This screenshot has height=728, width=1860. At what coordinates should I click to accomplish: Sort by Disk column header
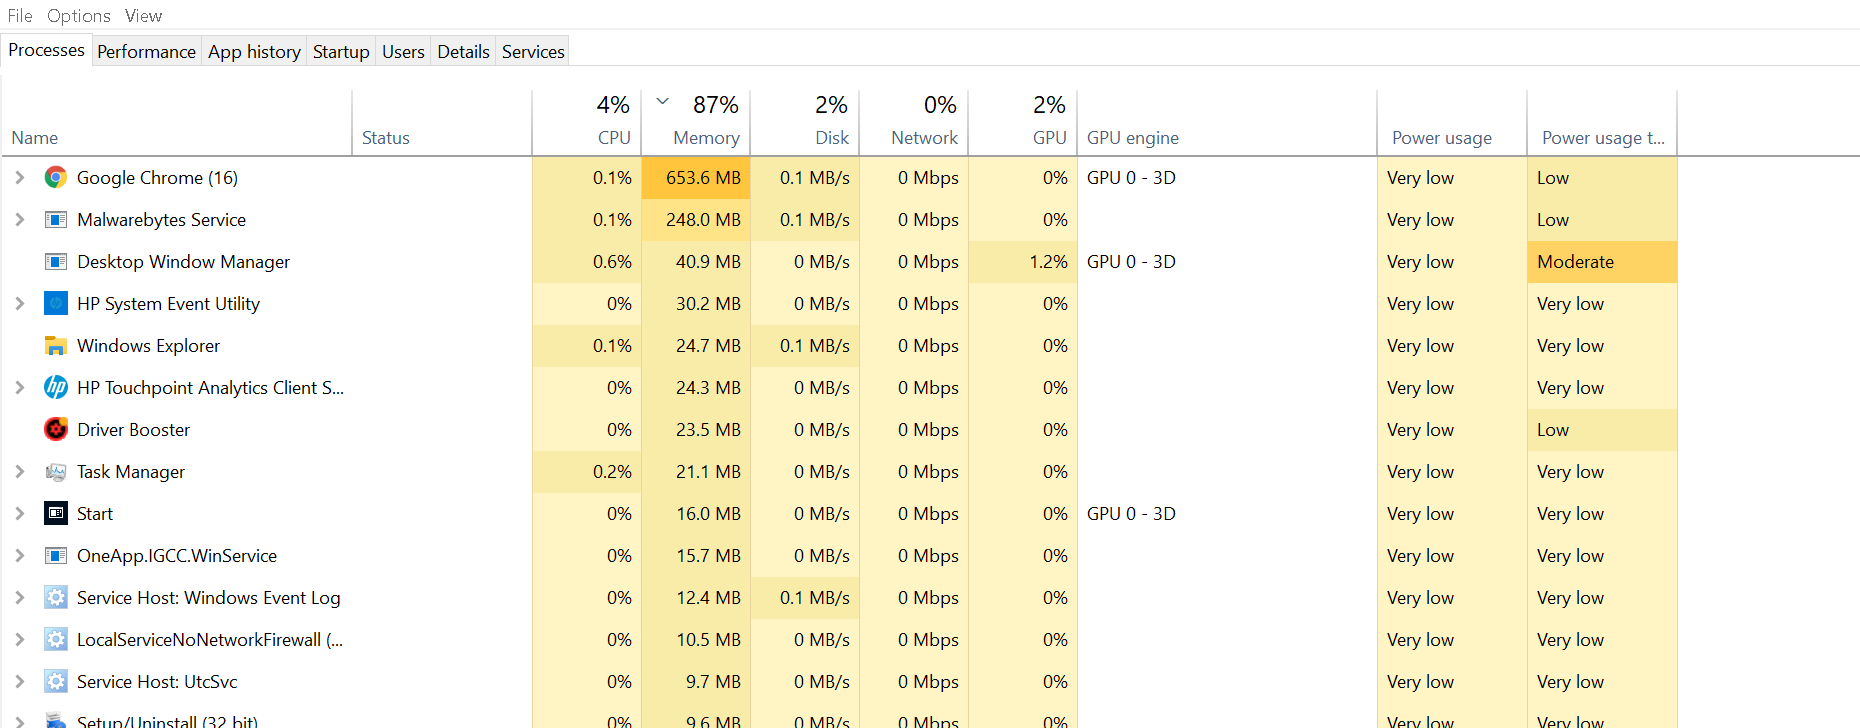(805, 123)
